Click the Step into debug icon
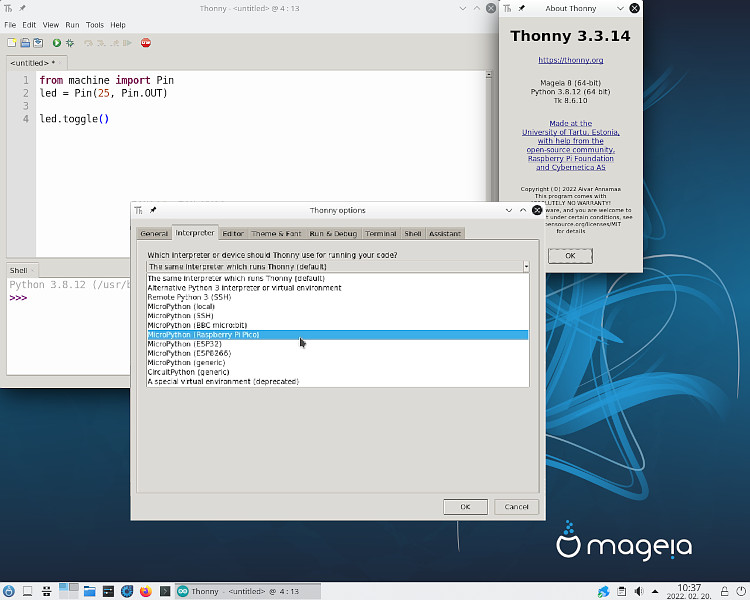Image resolution: width=750 pixels, height=600 pixels. (x=101, y=43)
